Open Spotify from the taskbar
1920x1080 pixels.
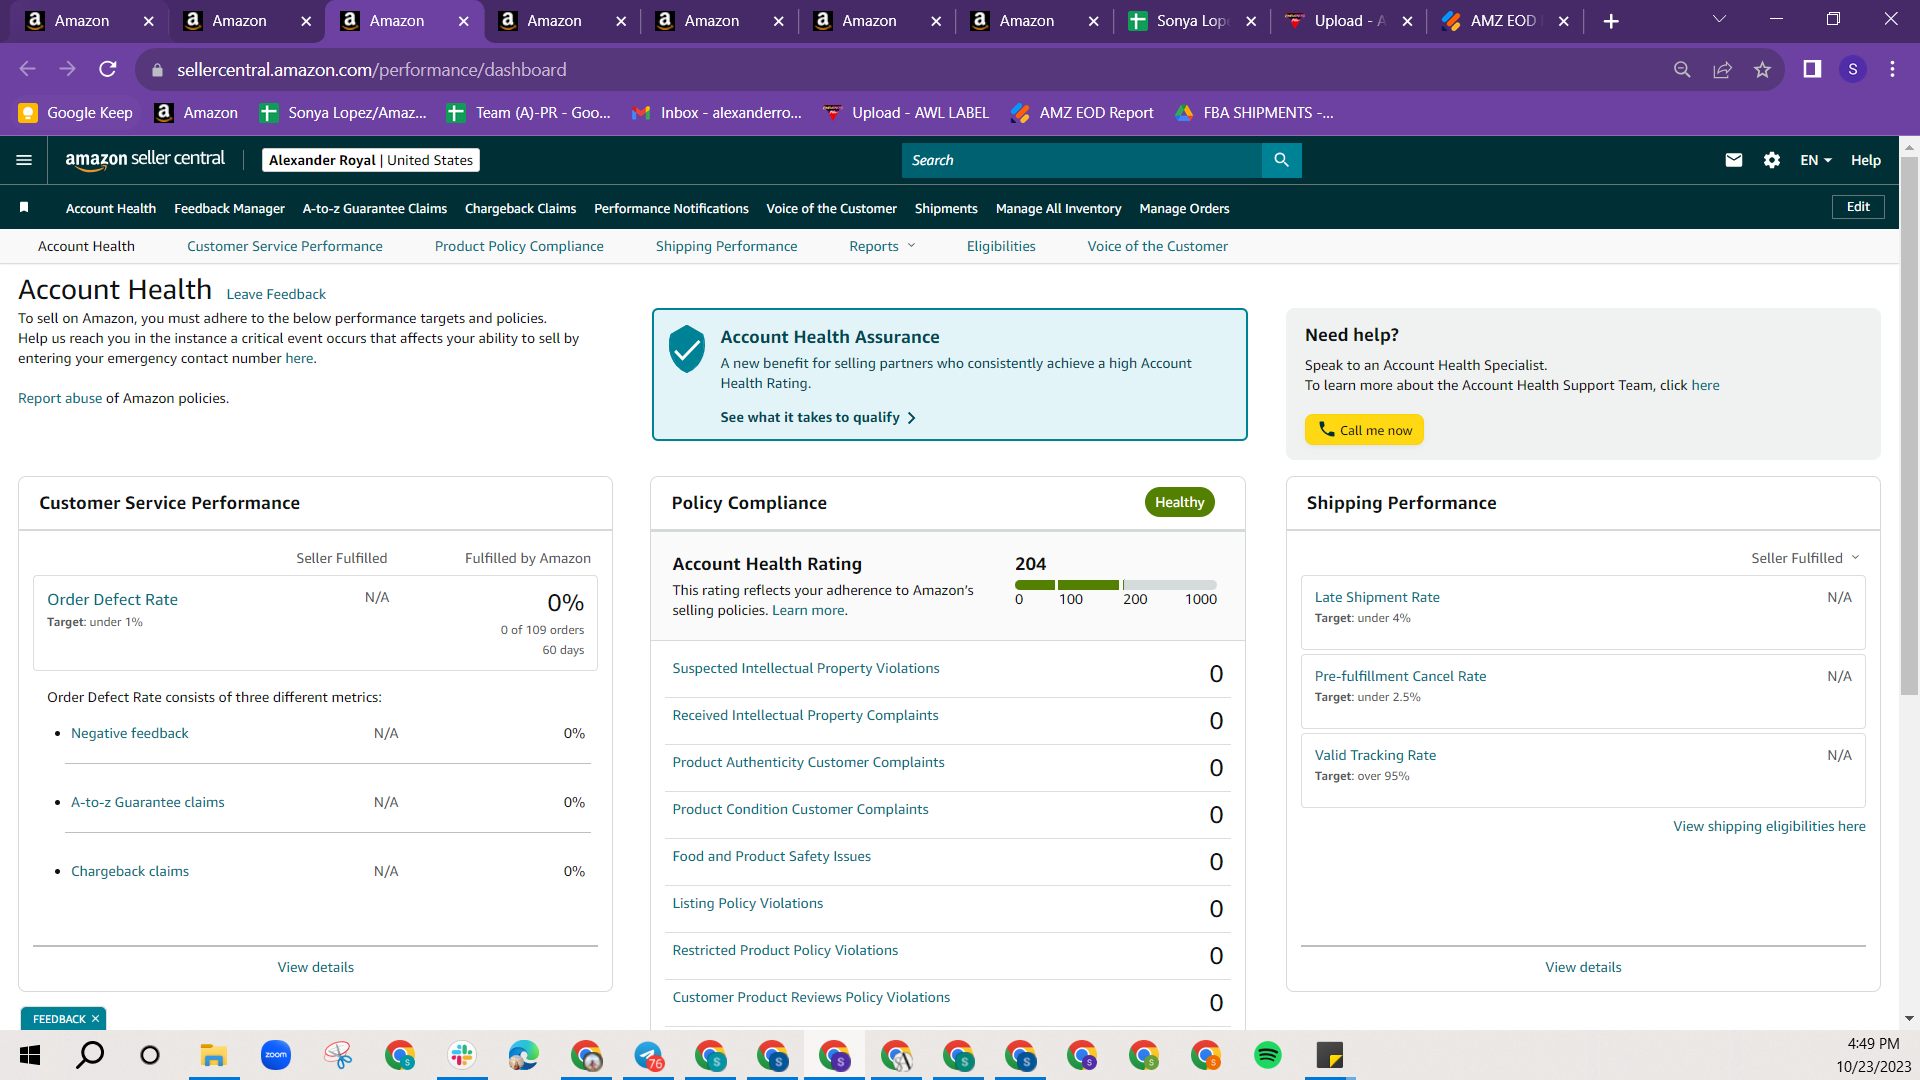pyautogui.click(x=1268, y=1055)
